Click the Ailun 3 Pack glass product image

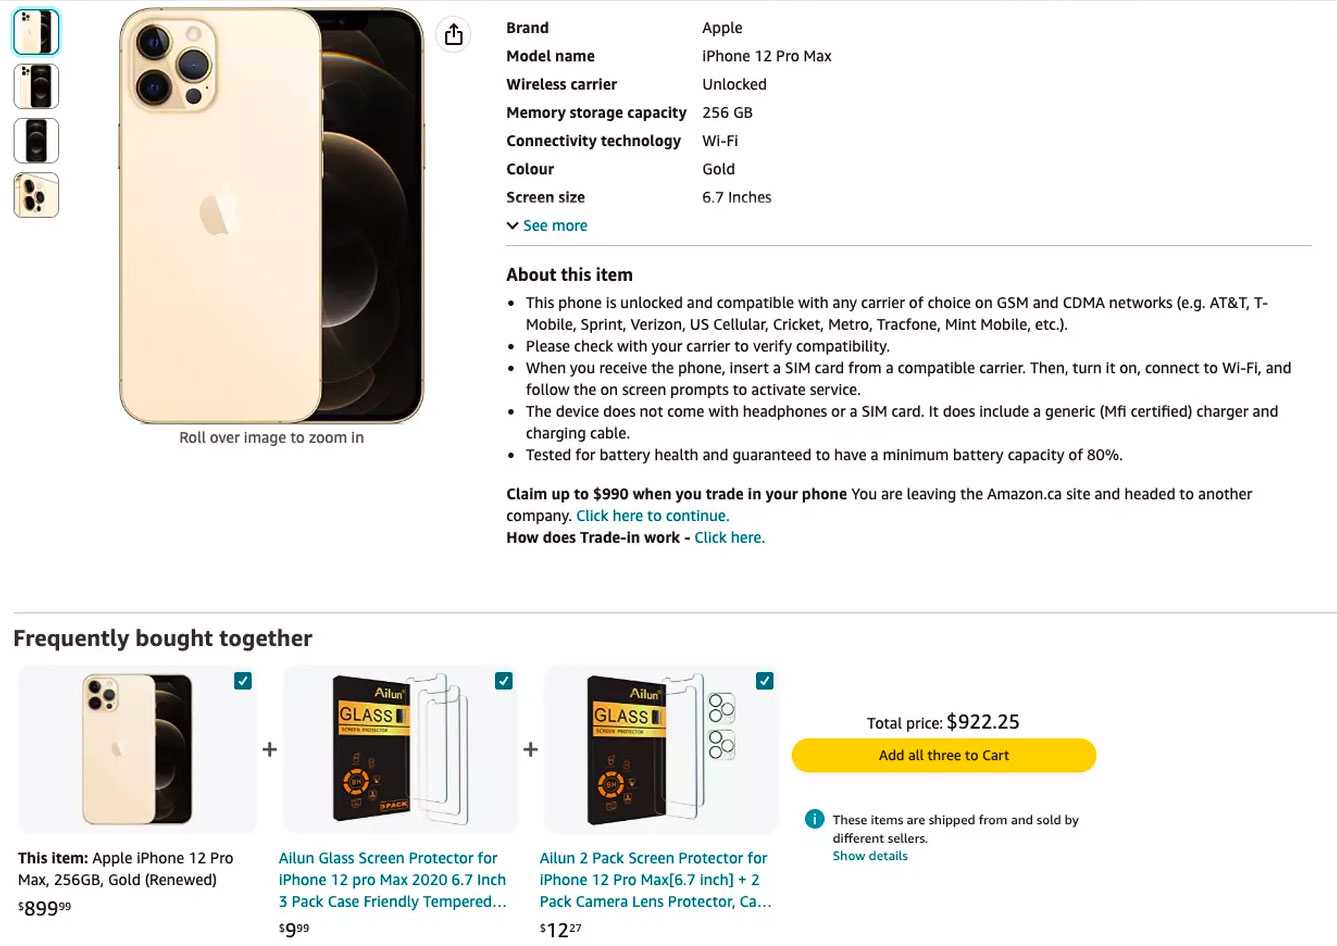[x=400, y=749]
